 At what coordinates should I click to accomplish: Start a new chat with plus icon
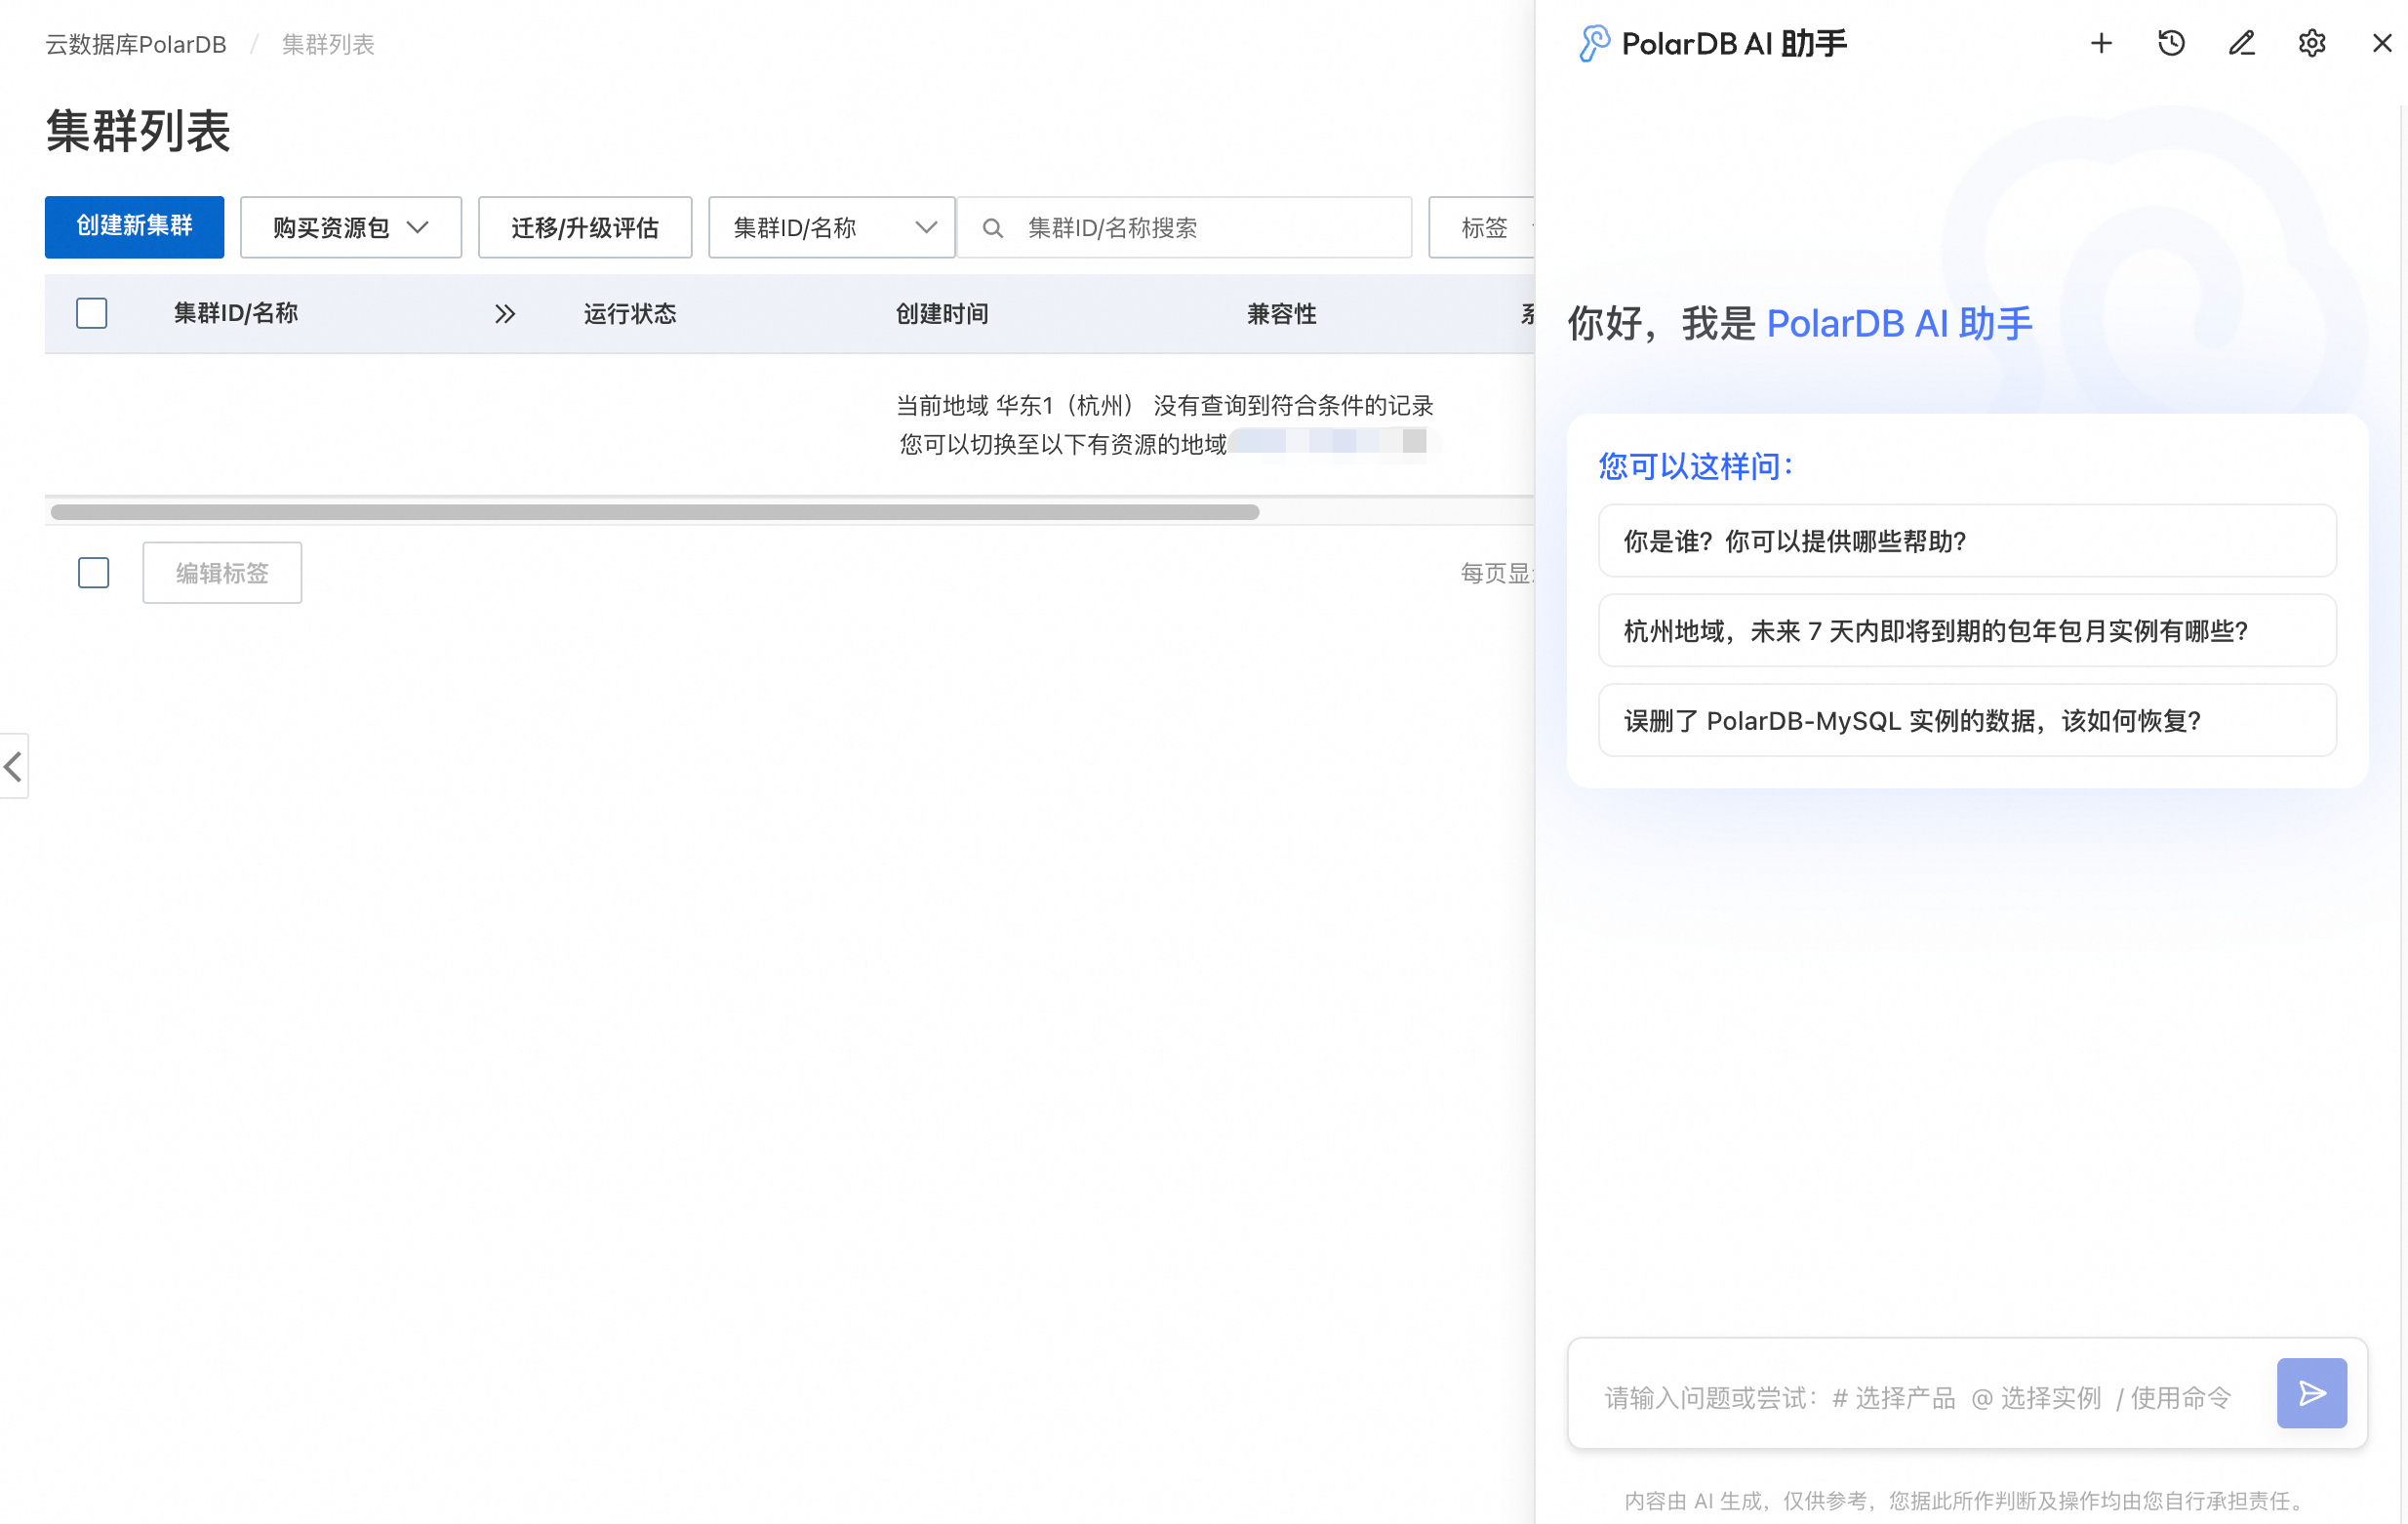pos(2101,43)
